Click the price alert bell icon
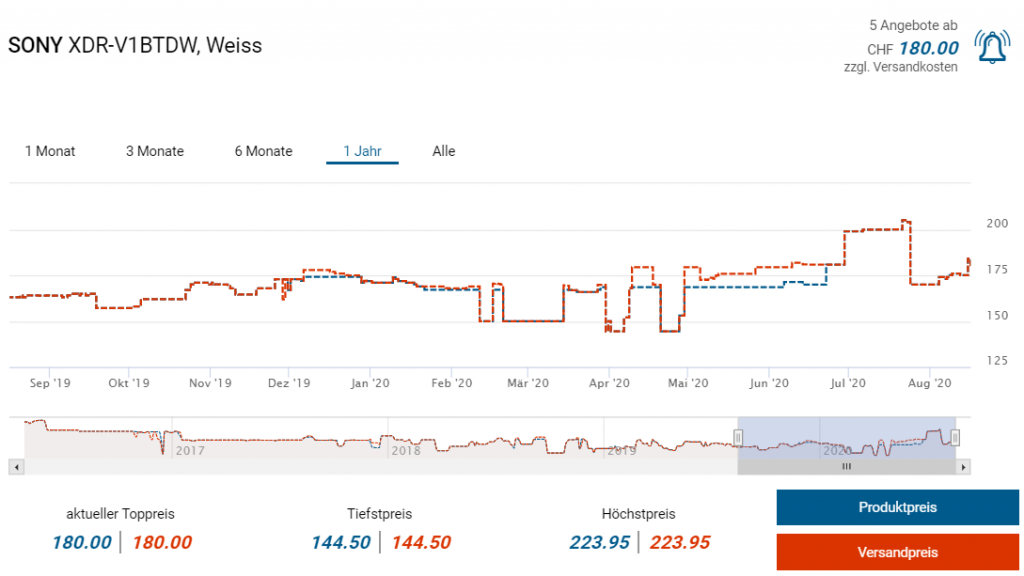The height and width of the screenshot is (576, 1024). coord(992,47)
